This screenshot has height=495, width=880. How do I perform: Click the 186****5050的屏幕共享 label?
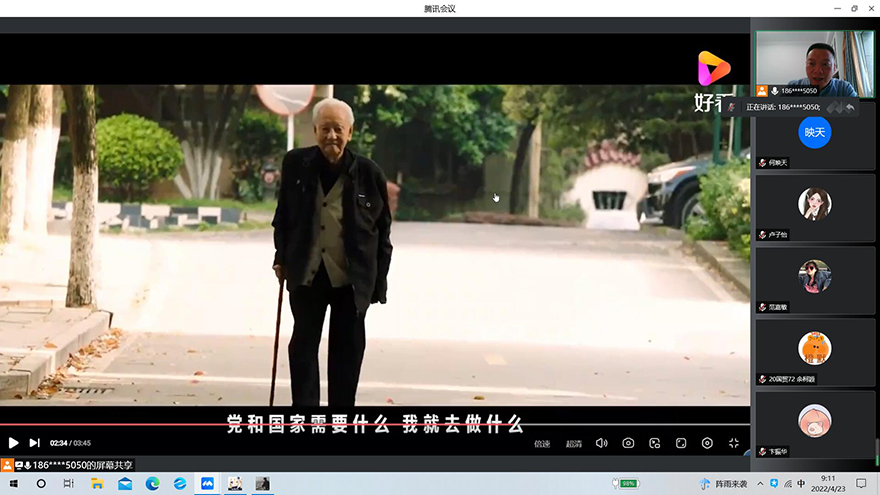pos(82,465)
